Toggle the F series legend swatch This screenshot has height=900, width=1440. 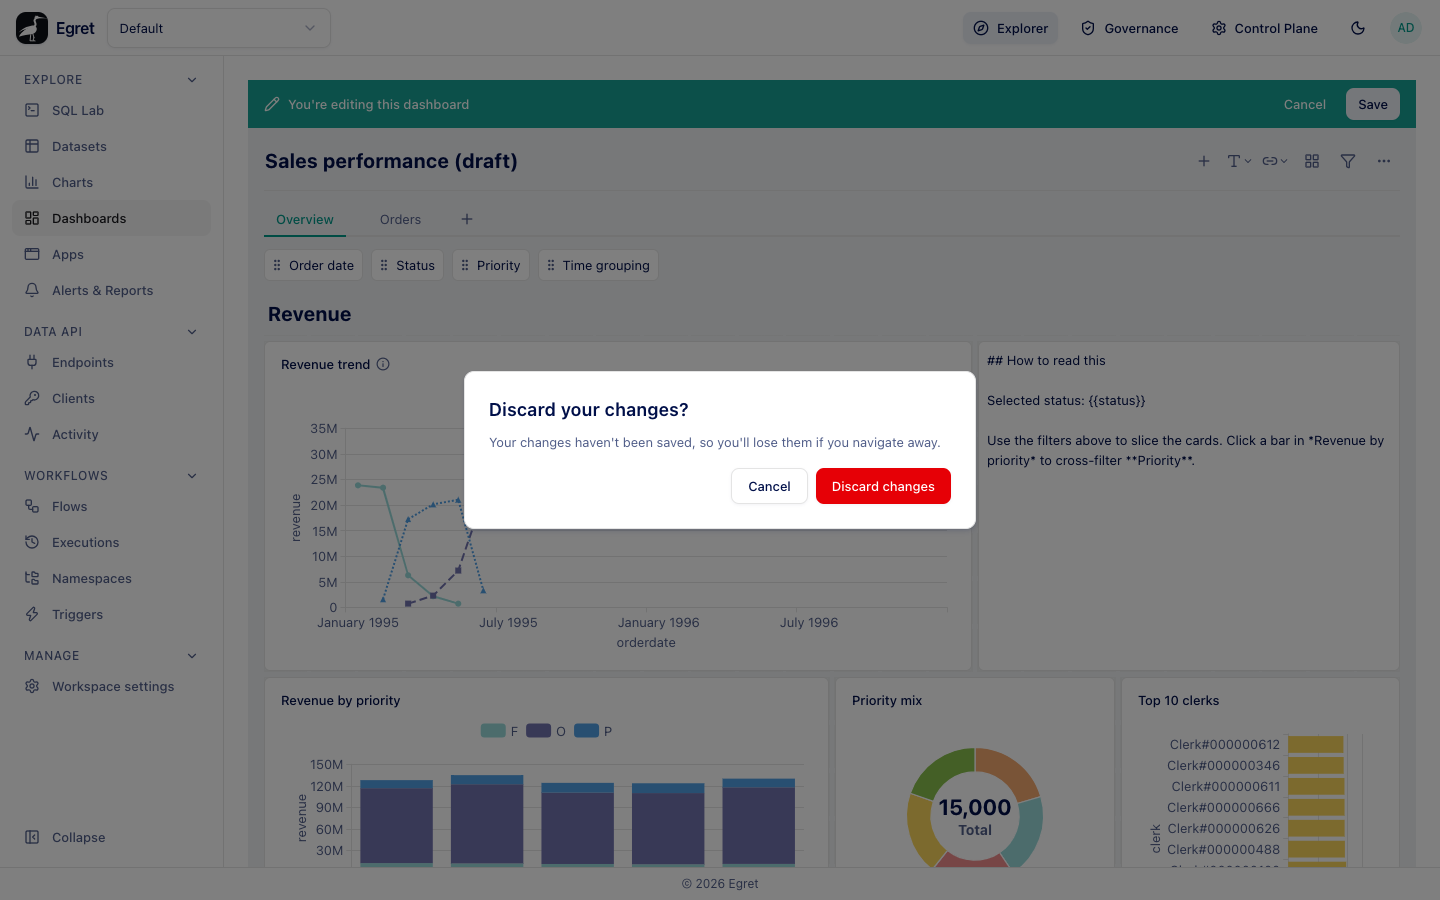coord(493,731)
